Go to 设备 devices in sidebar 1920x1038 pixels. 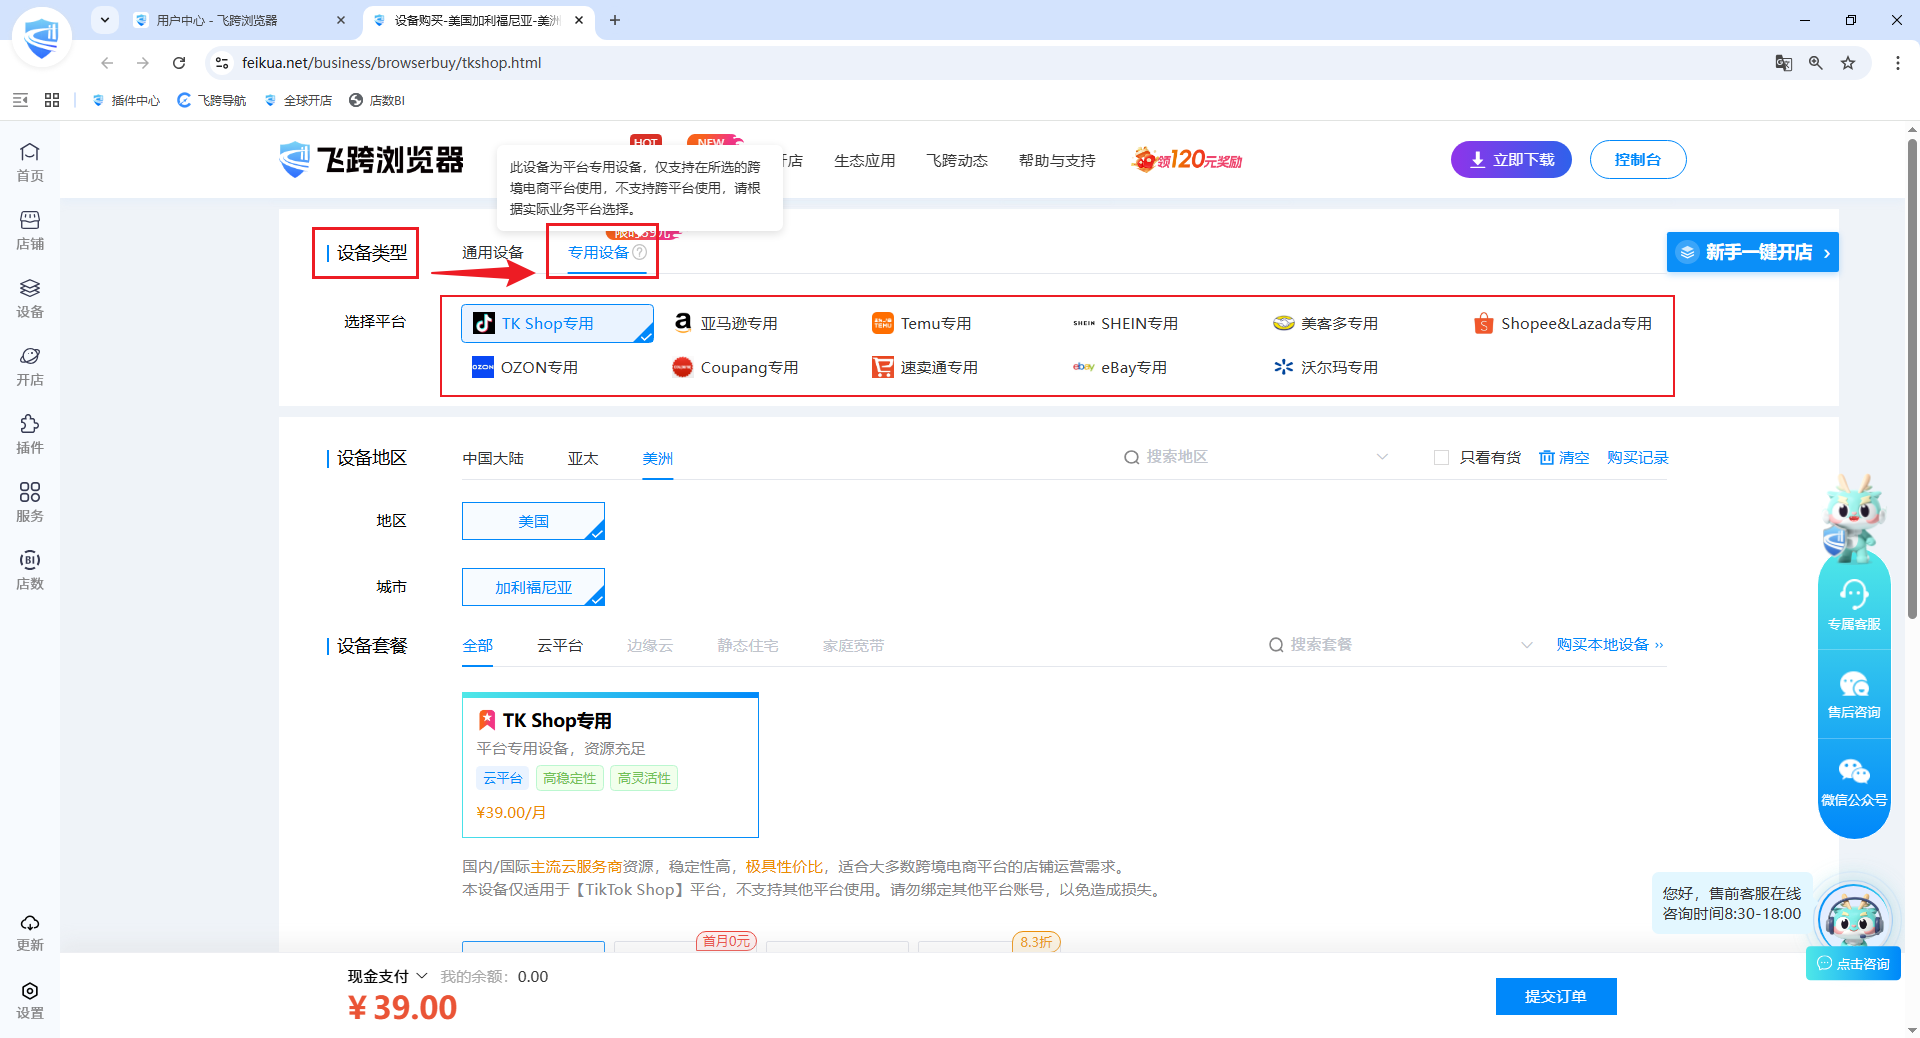pos(30,298)
